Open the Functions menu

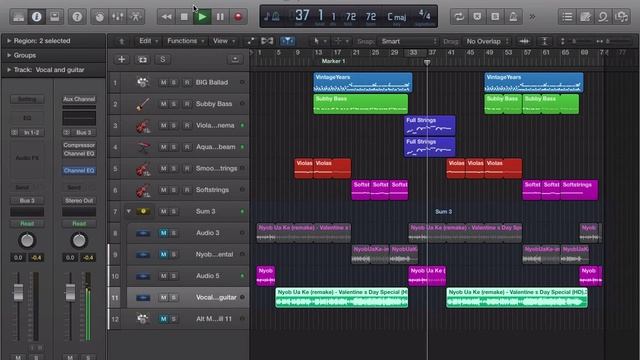coord(185,41)
